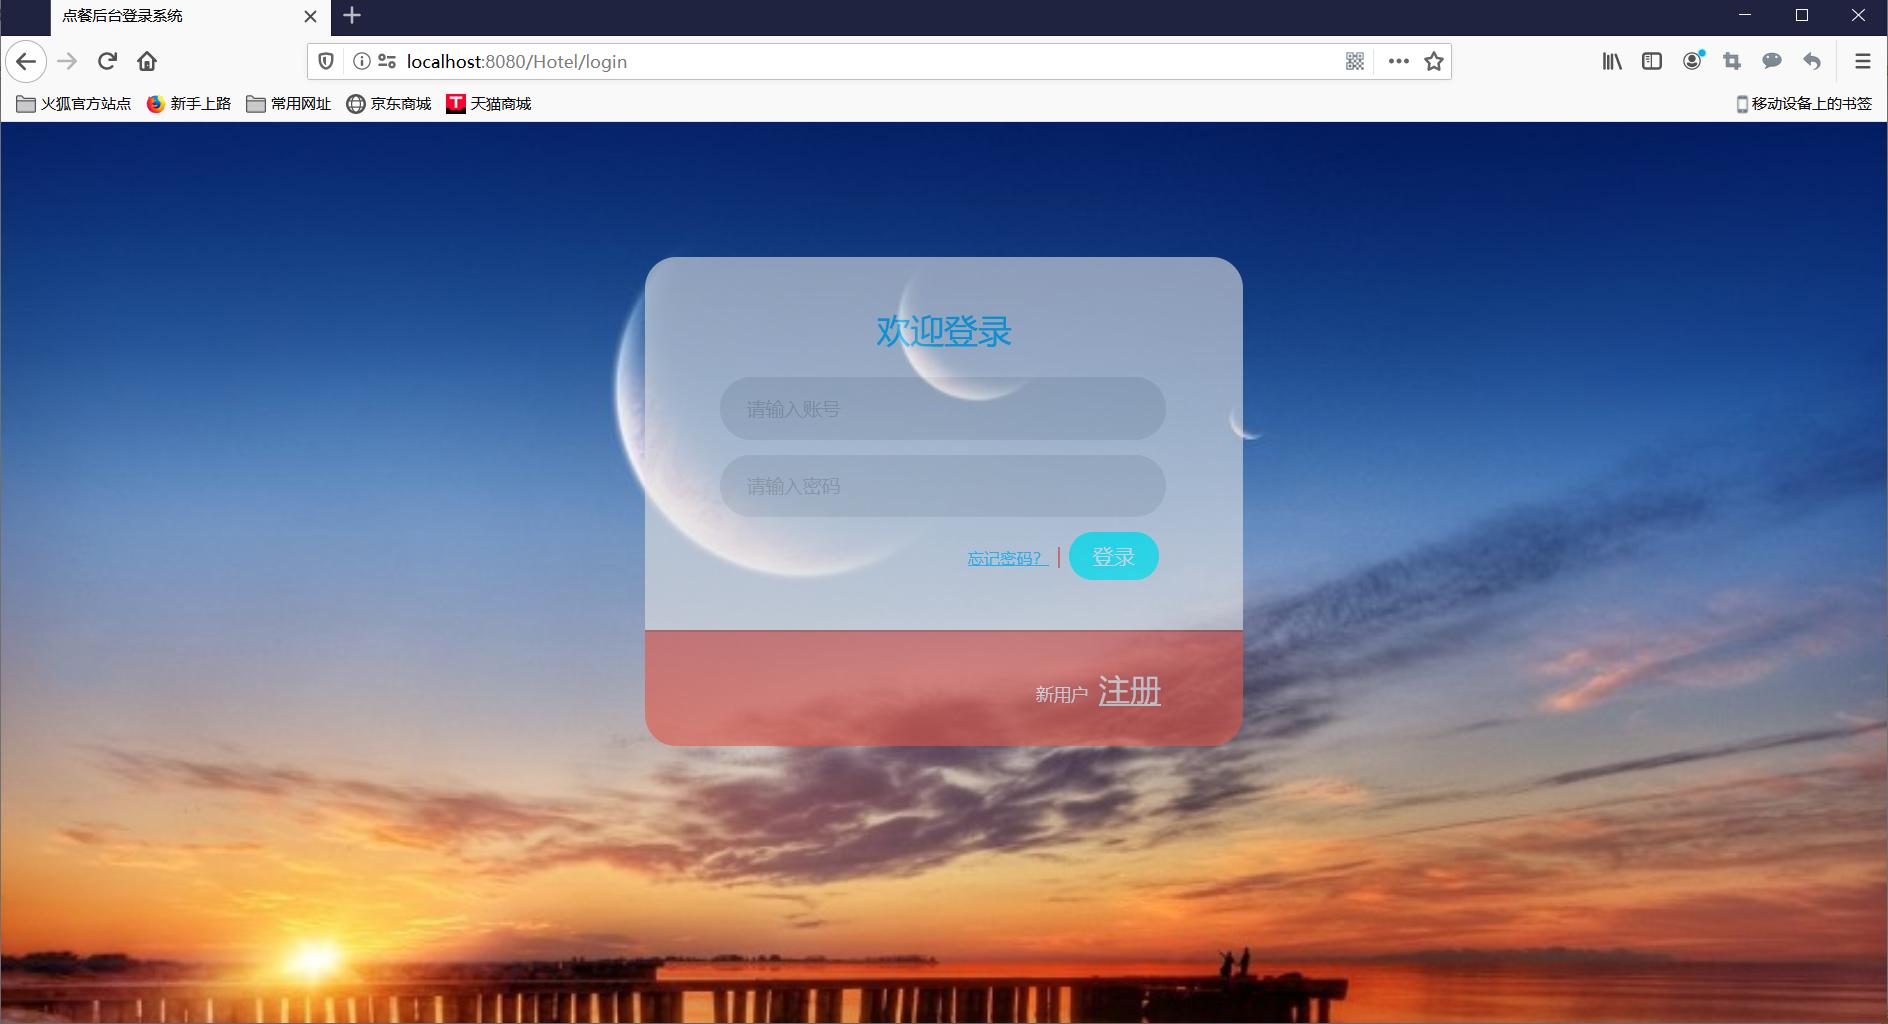This screenshot has height=1024, width=1888.
Task: Open a new tab with plus button
Action: coord(352,15)
